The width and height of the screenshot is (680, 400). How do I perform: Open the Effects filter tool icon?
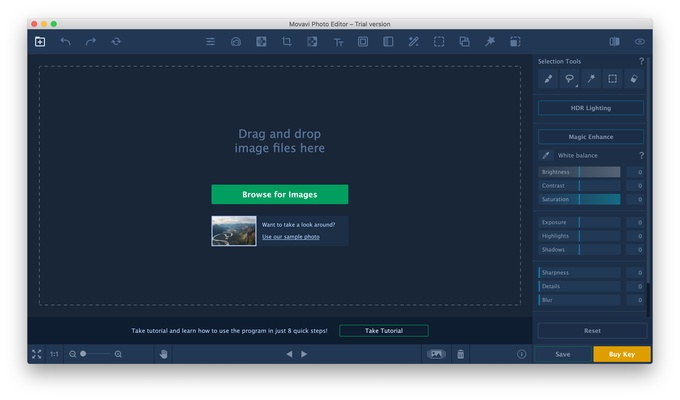(x=236, y=42)
